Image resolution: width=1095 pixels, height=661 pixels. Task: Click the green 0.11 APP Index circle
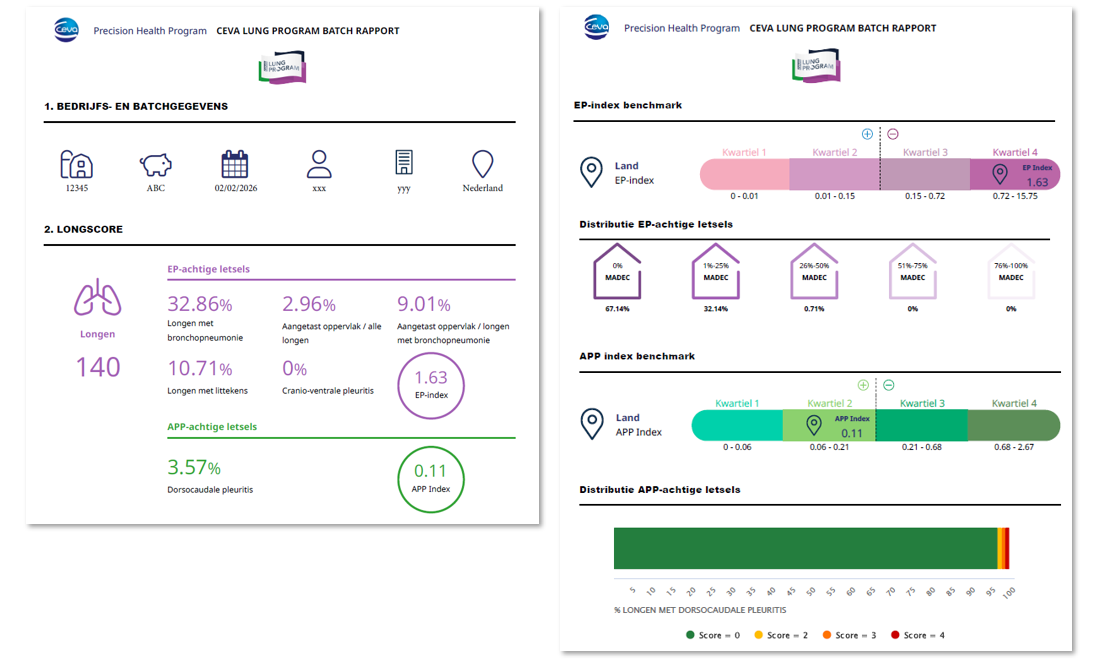430,478
